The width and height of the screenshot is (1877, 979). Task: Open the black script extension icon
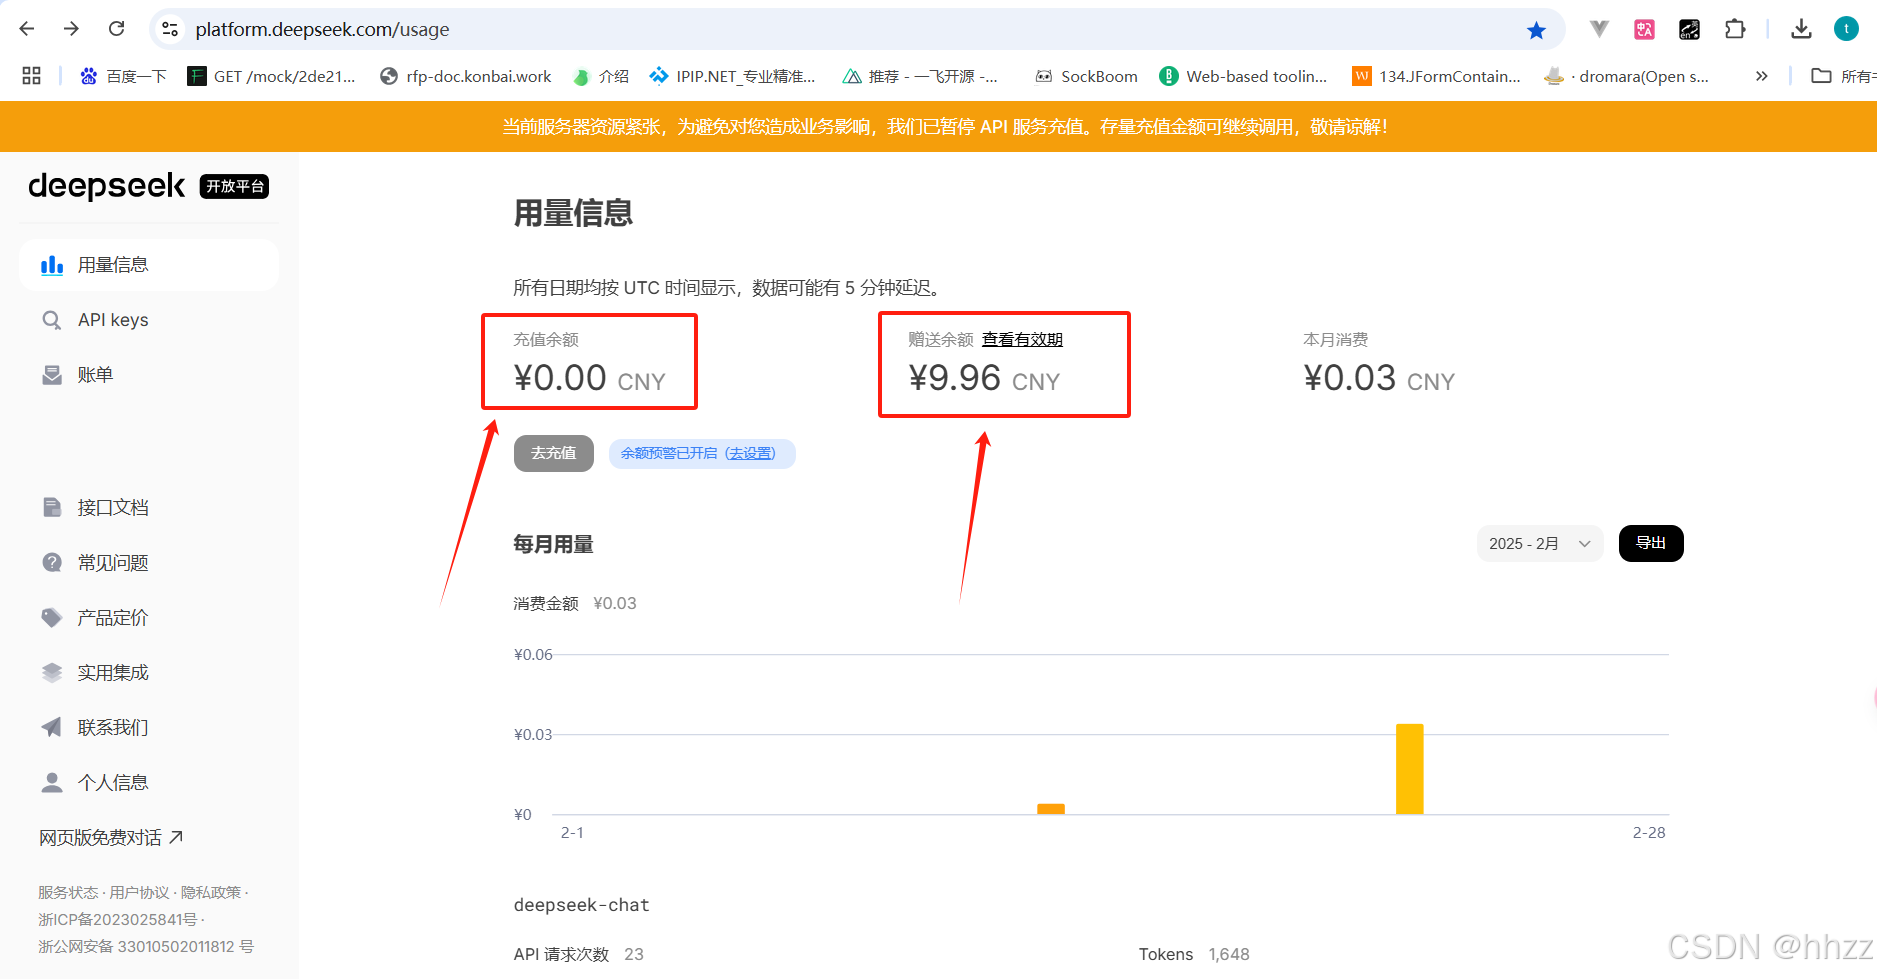[x=1689, y=29]
